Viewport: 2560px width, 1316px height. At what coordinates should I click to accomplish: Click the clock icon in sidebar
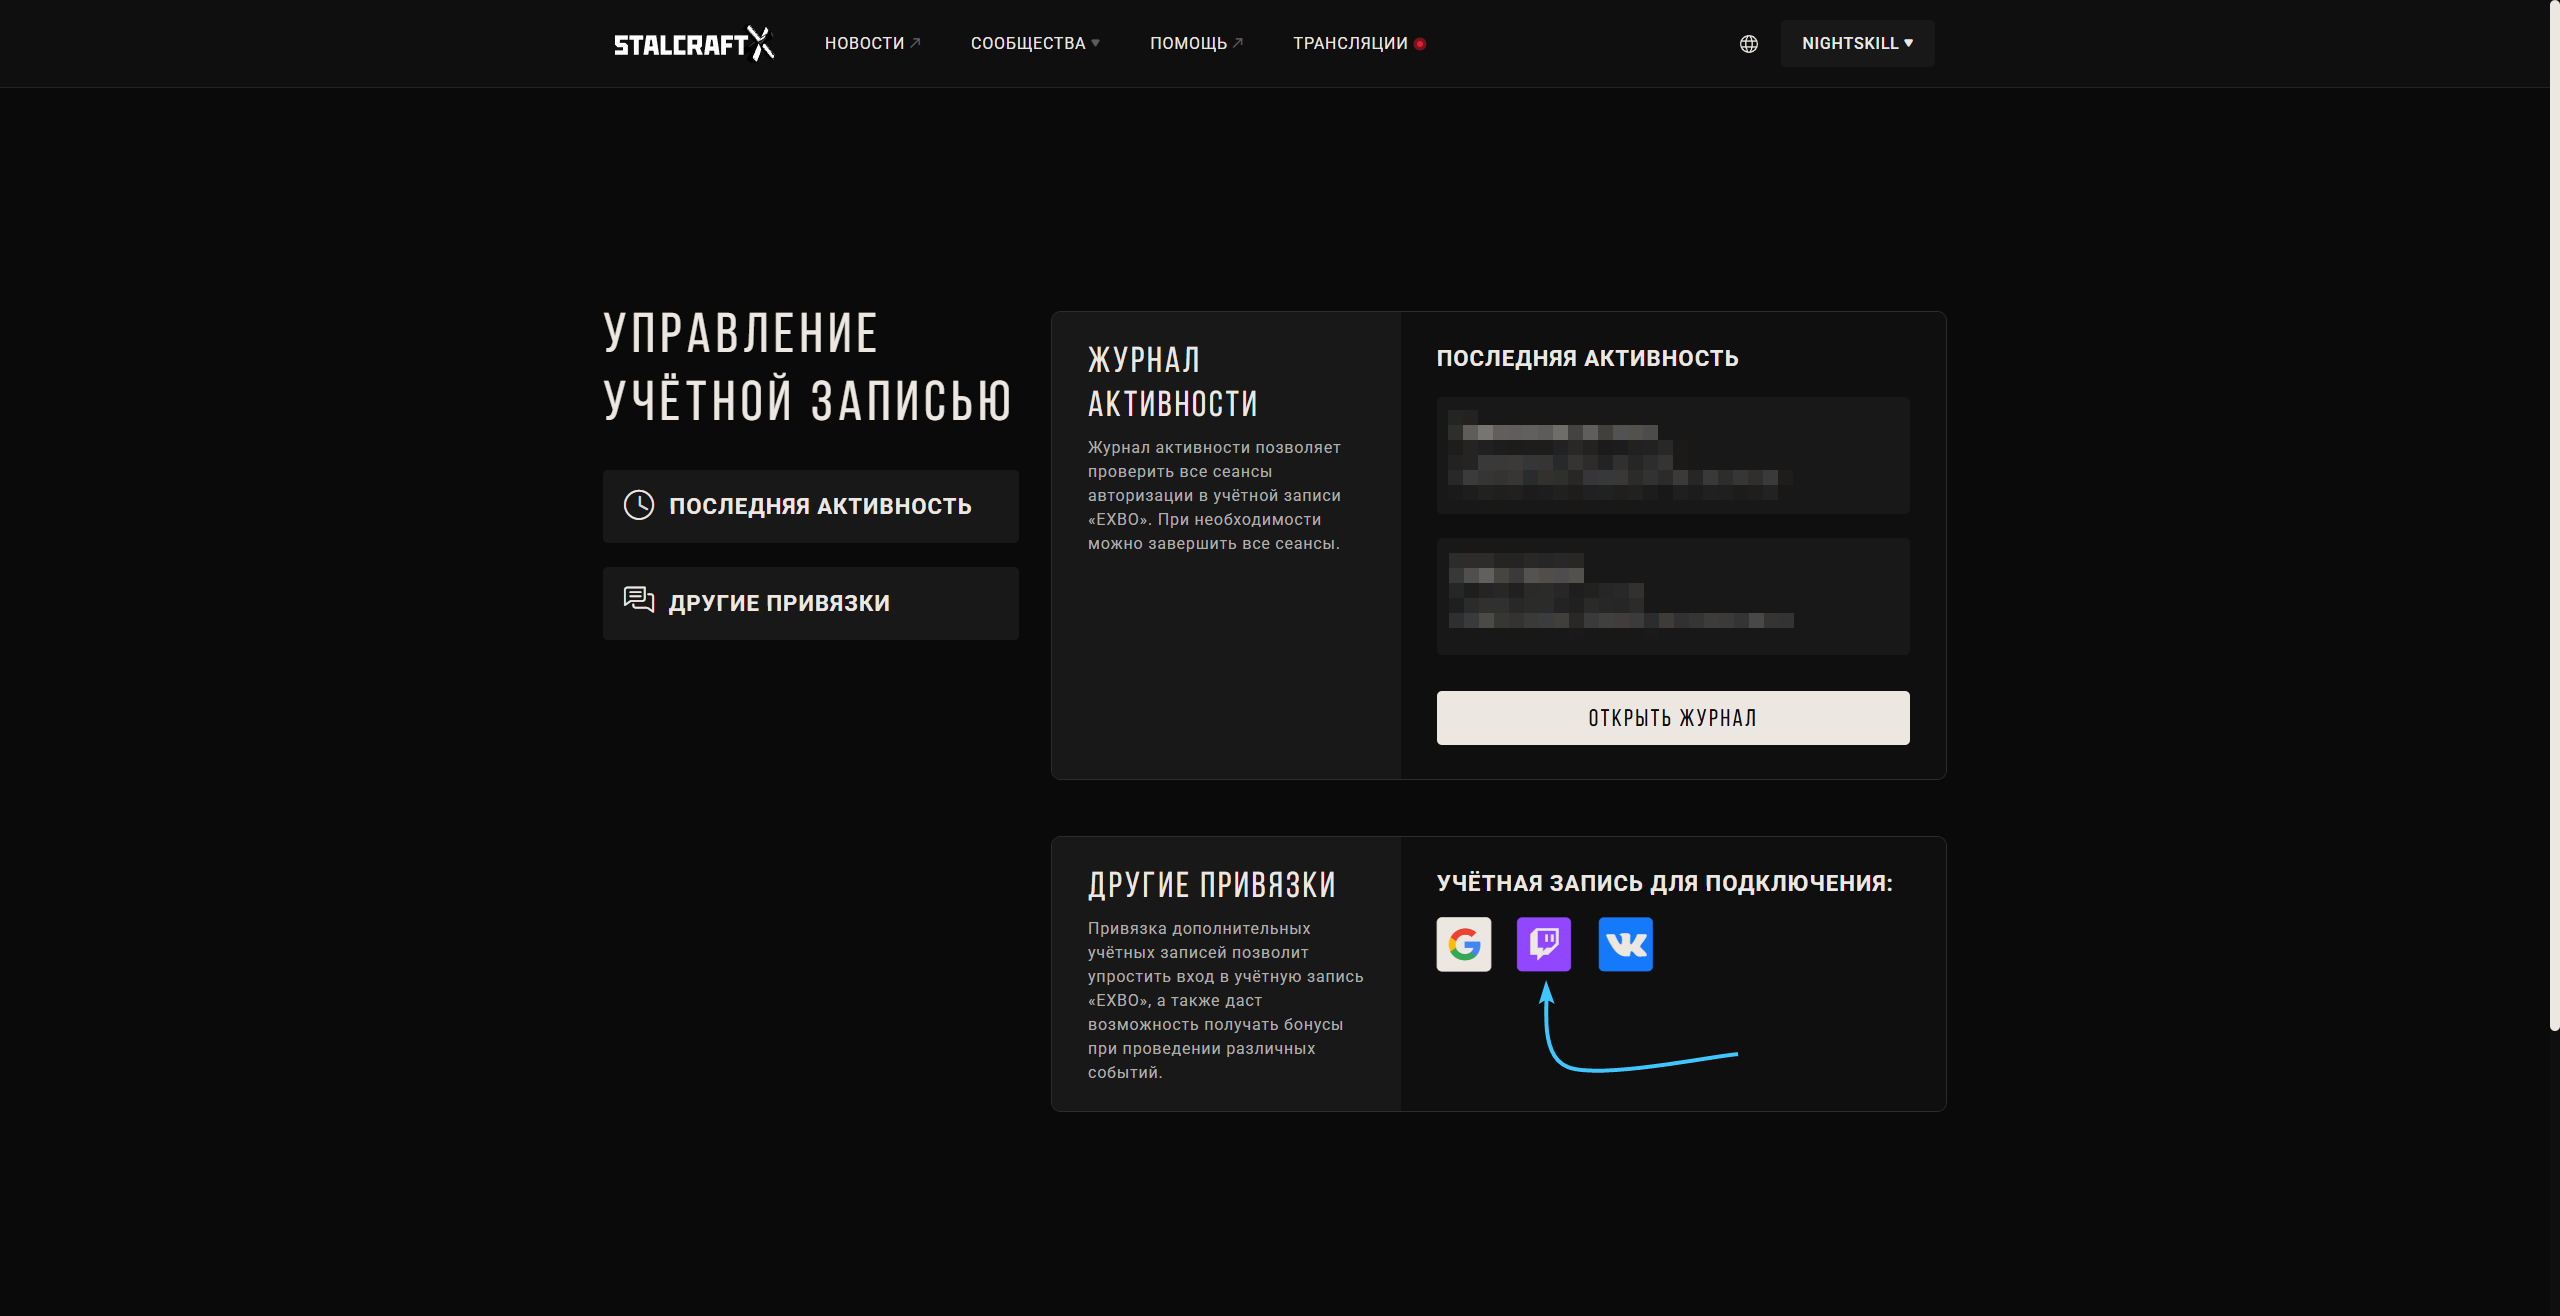tap(639, 505)
